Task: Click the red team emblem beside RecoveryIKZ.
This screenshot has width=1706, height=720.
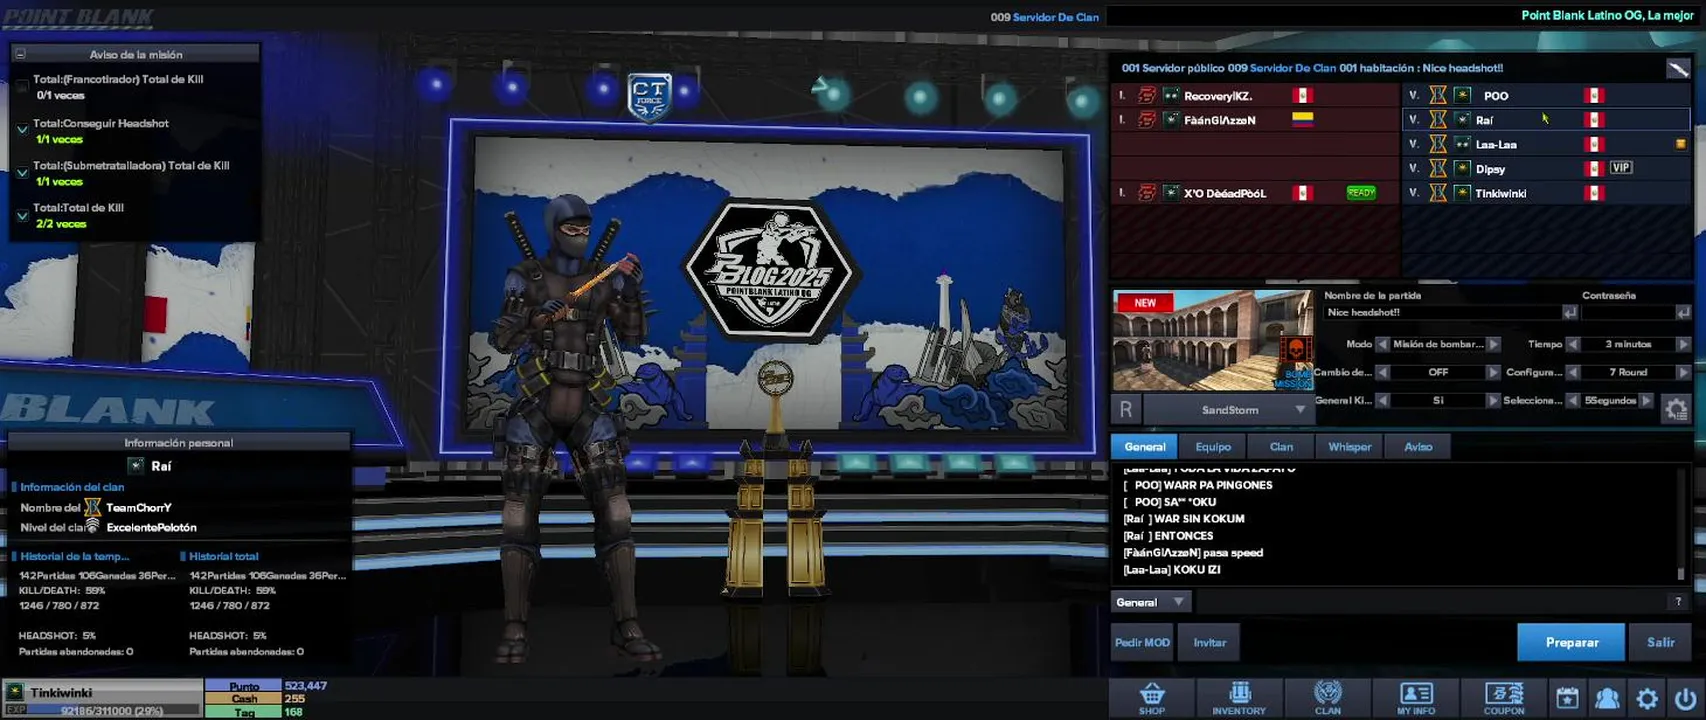Action: coord(1147,95)
